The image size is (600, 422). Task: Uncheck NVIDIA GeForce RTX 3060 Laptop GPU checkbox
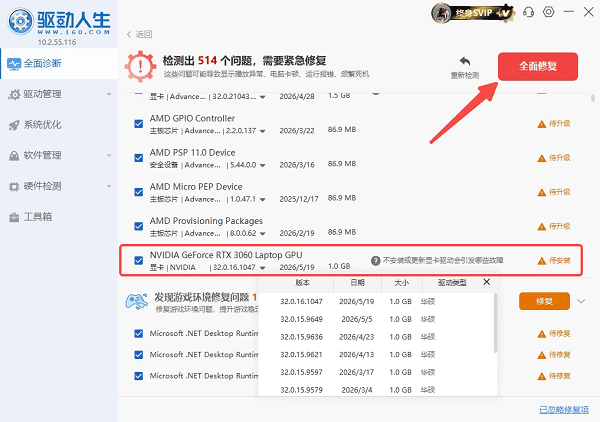139,261
